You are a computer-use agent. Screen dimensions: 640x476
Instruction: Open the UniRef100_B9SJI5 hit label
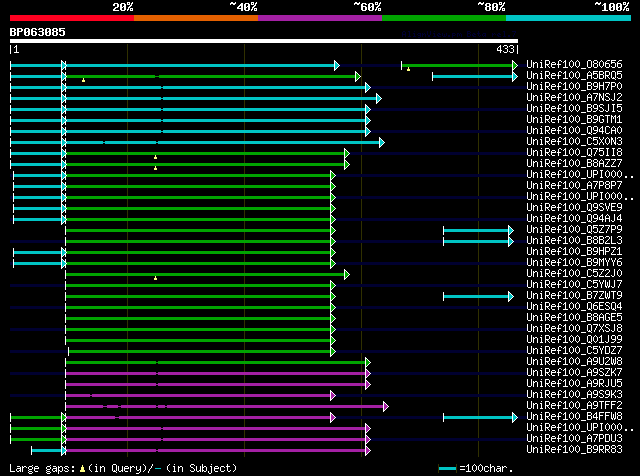[x=574, y=108]
